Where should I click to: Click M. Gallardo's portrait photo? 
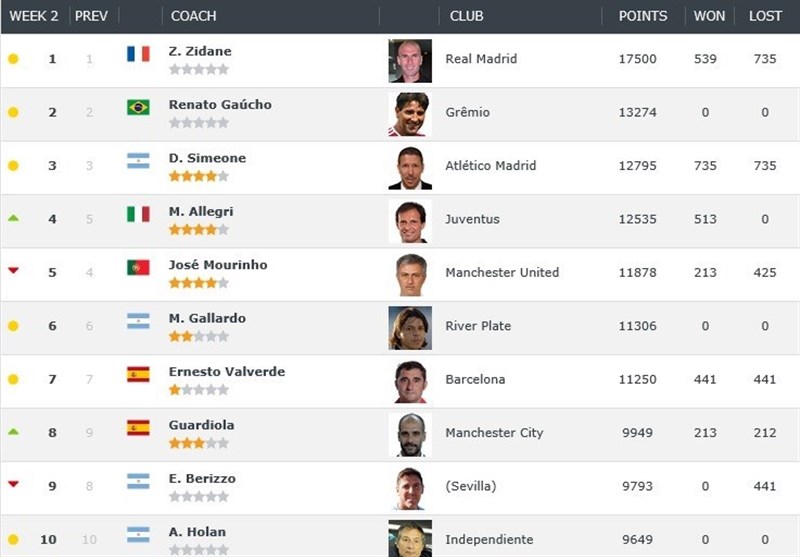tap(410, 327)
